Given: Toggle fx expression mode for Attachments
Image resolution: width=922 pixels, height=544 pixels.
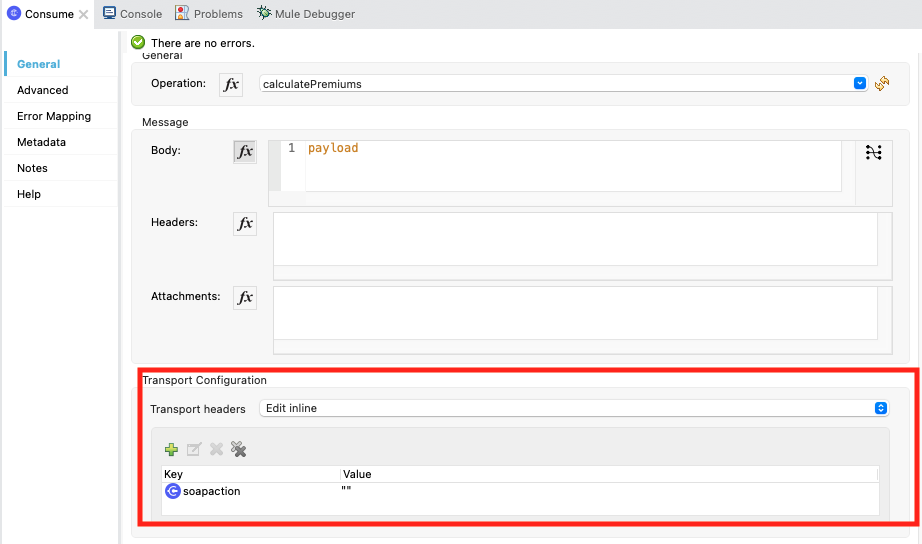Looking at the screenshot, I should 244,297.
